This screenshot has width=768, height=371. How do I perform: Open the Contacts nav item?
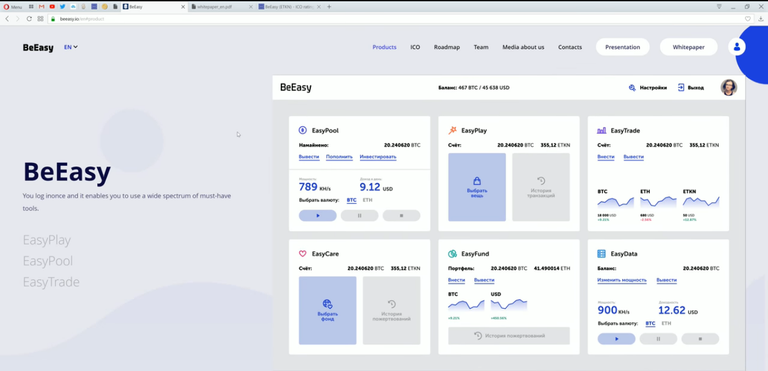(570, 47)
